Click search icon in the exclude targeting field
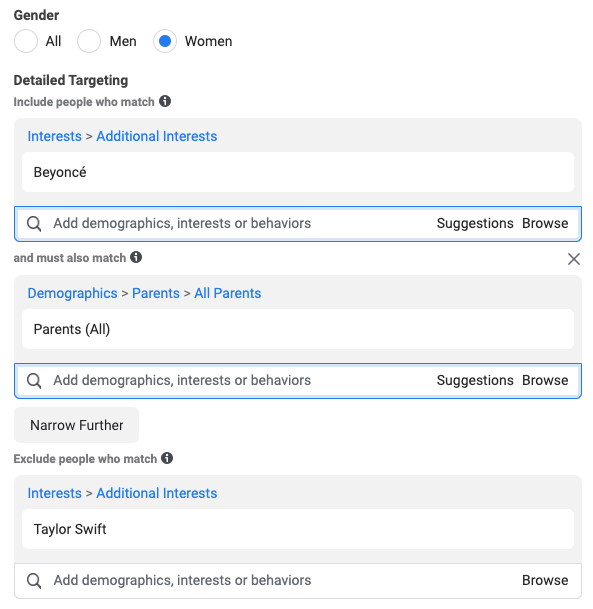Viewport: 593px width, 609px height. point(34,581)
